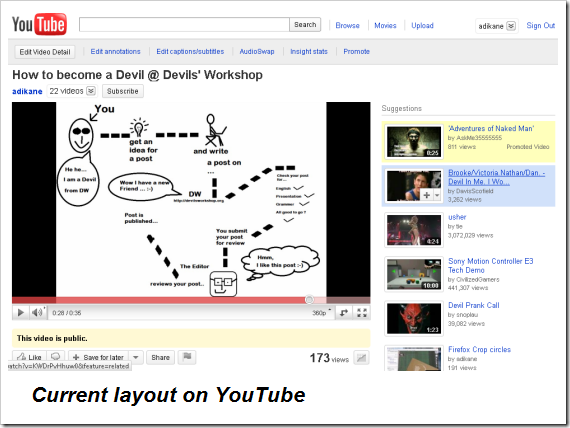Click the Sign Out link
The image size is (570, 428).
(541, 25)
